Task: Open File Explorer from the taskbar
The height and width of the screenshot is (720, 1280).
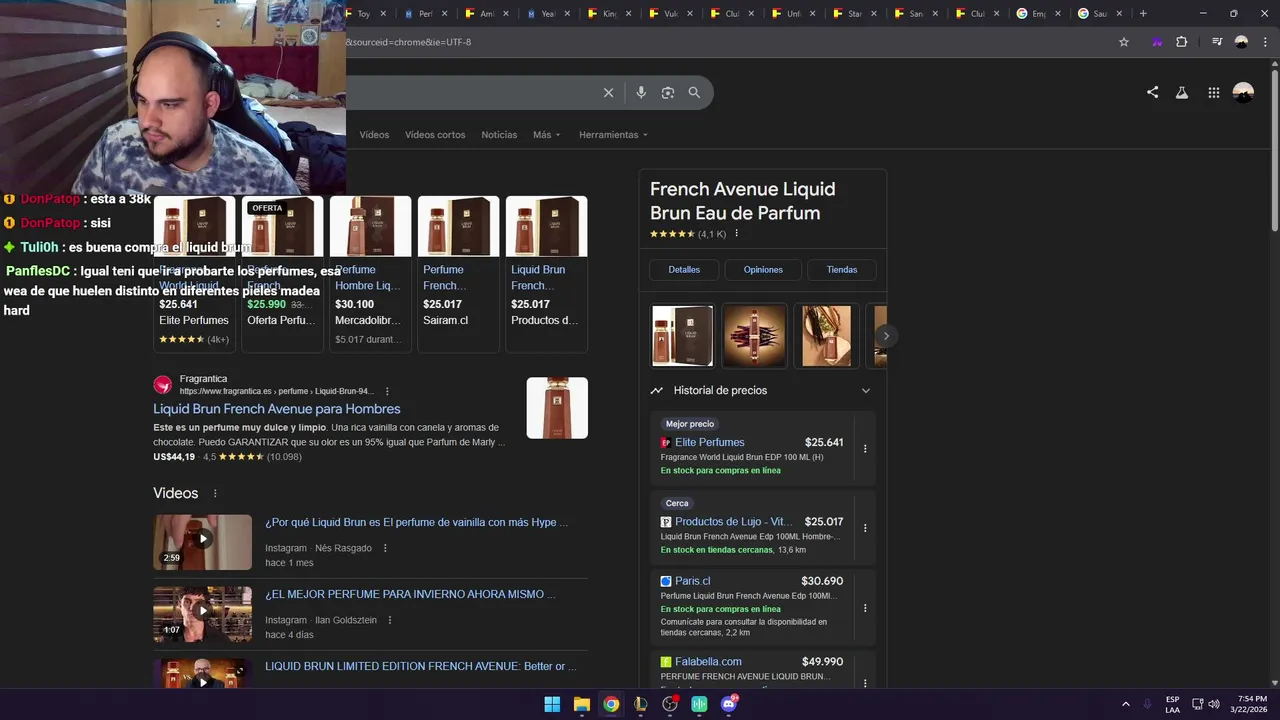Action: 581,704
